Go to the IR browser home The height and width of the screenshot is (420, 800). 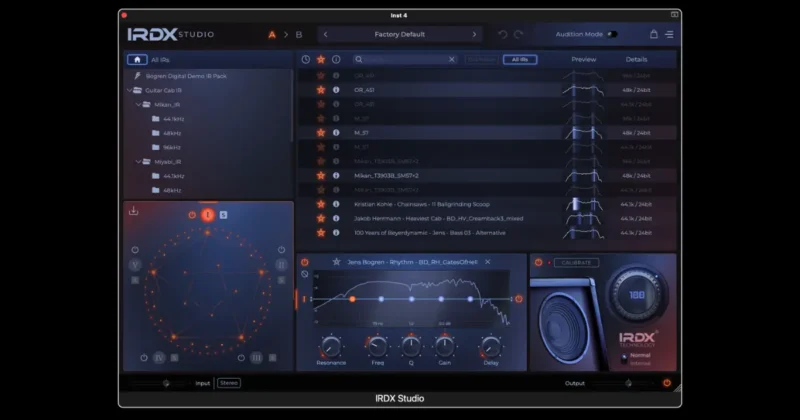pos(137,60)
